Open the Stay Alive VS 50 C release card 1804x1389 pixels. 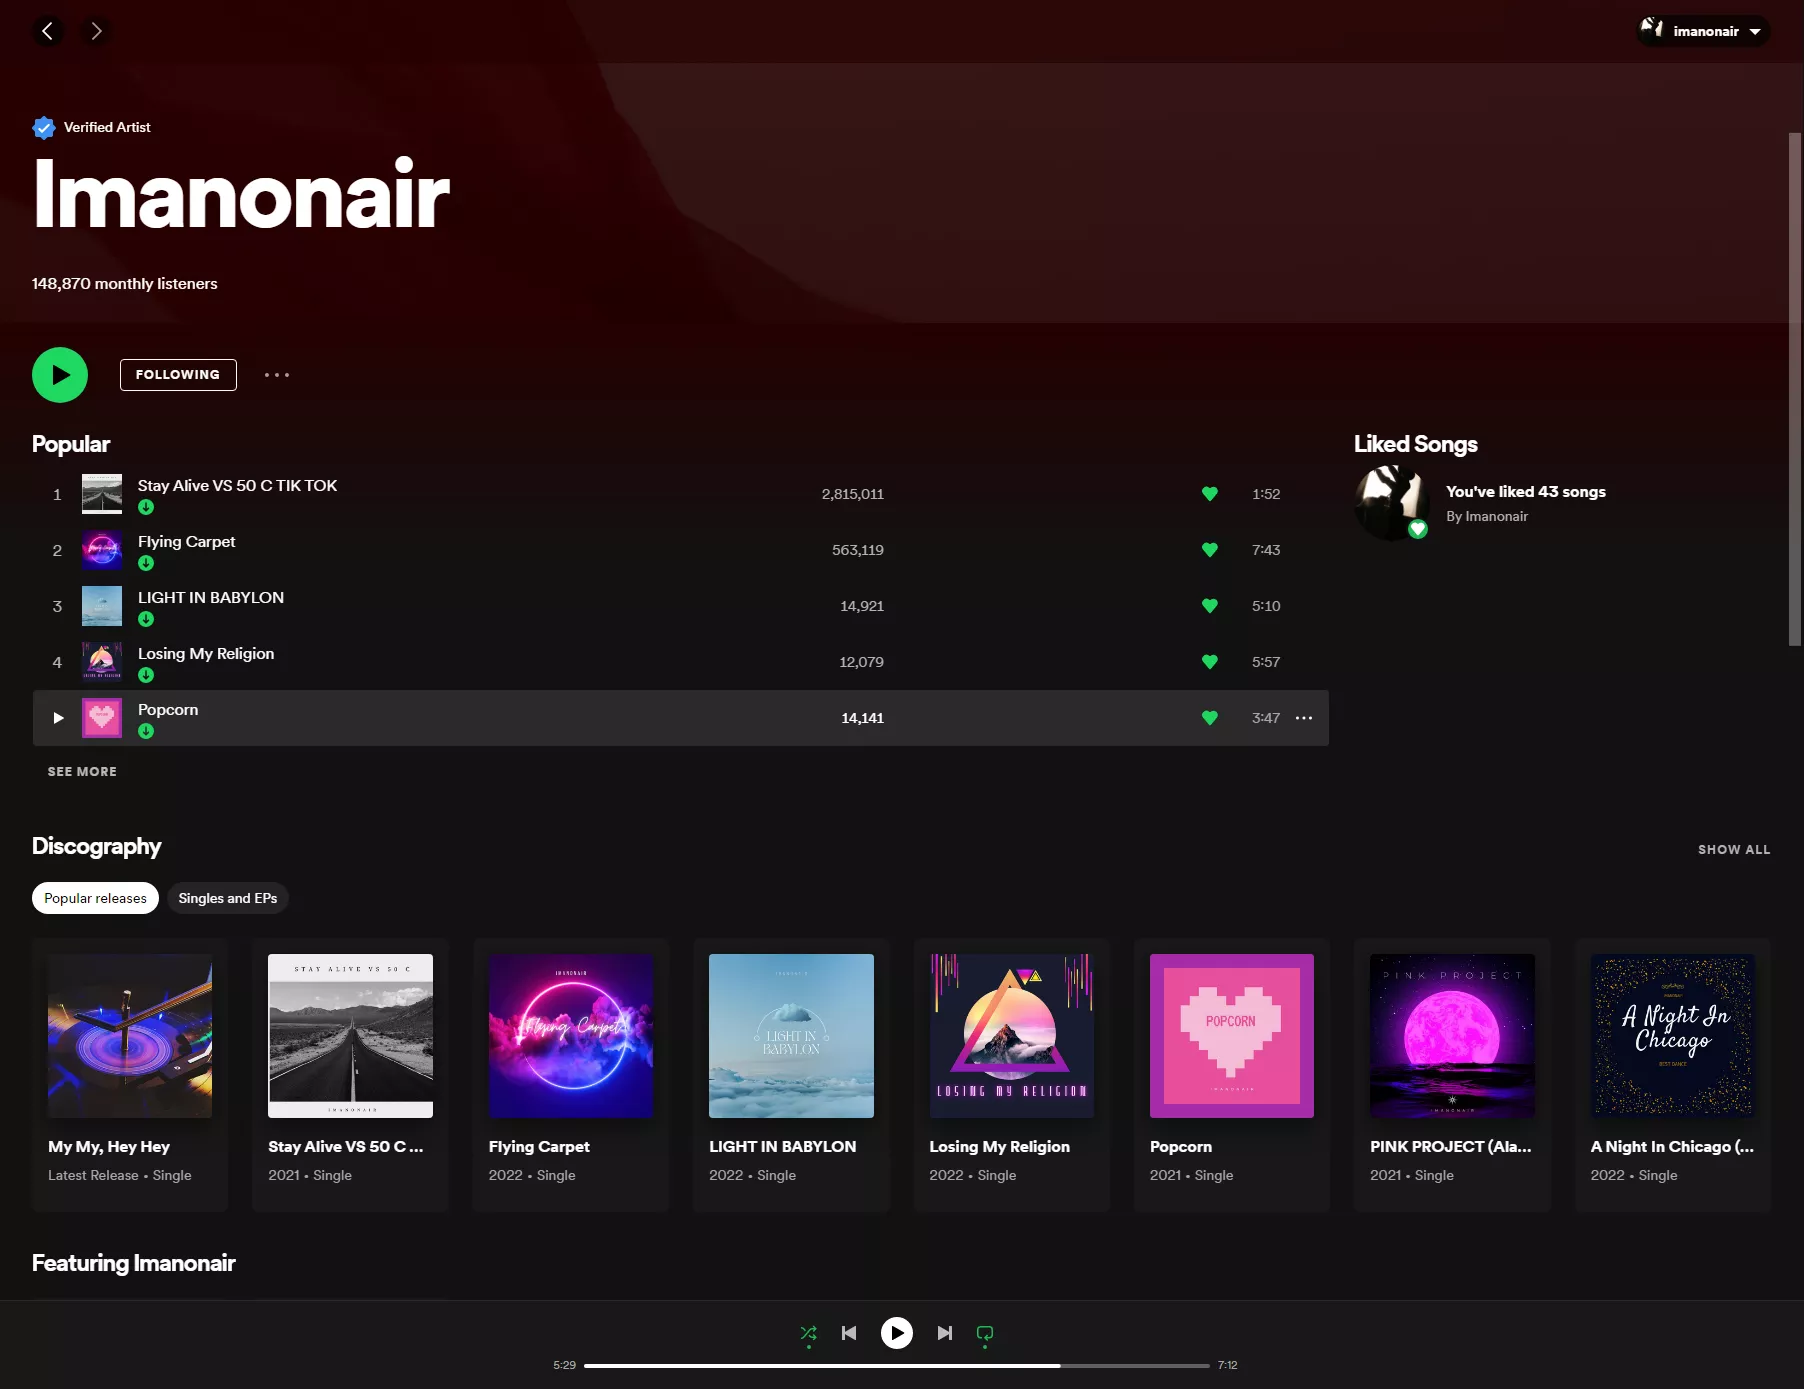tap(350, 1075)
